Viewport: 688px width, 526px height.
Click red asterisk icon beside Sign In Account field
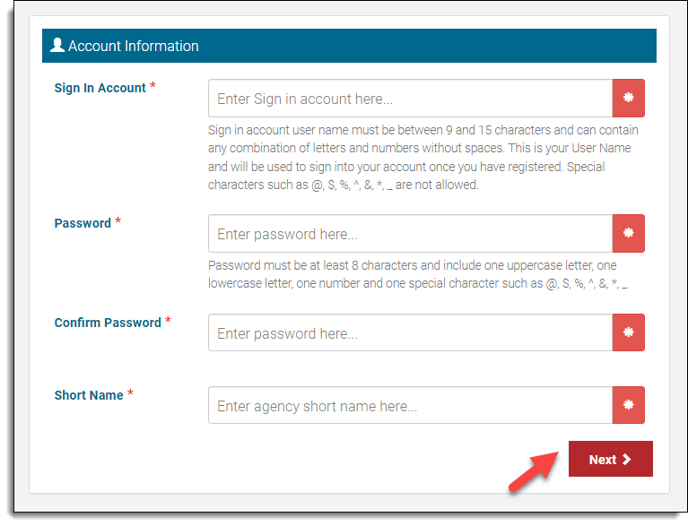629,99
